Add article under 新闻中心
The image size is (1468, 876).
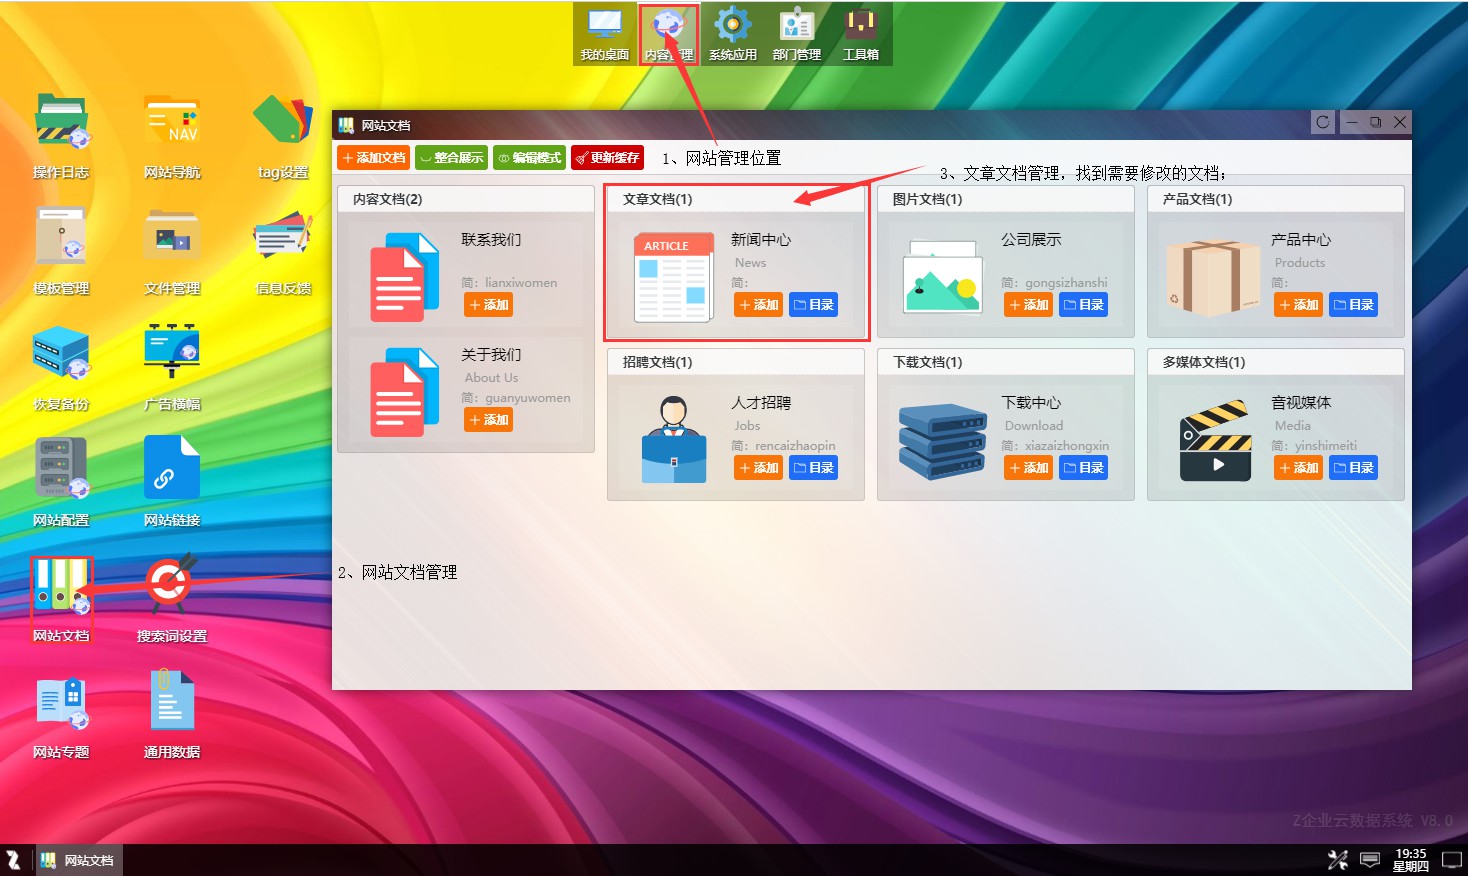tap(759, 305)
